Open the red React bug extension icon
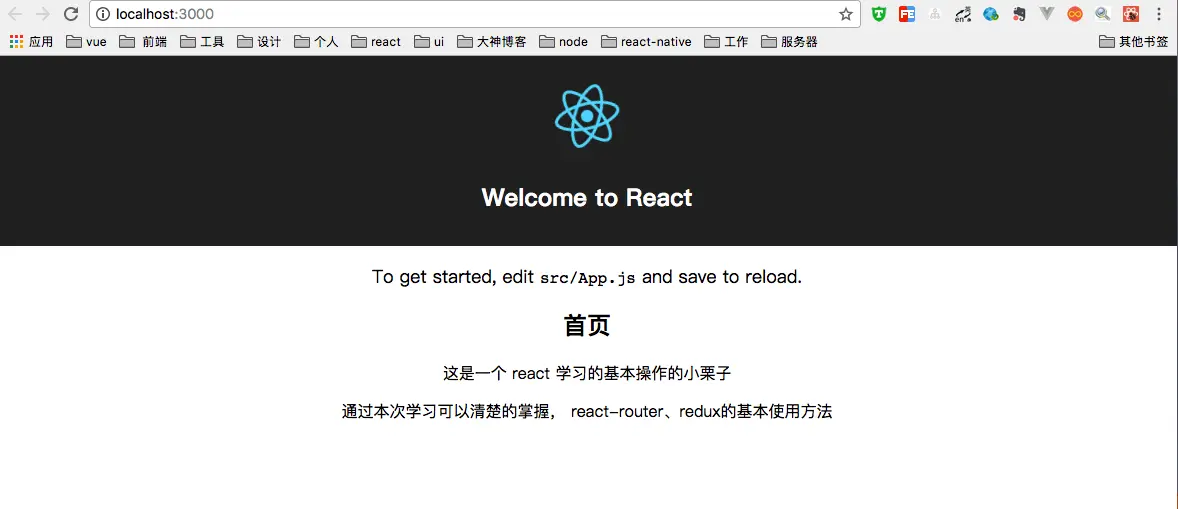This screenshot has height=509, width=1178. 1131,14
